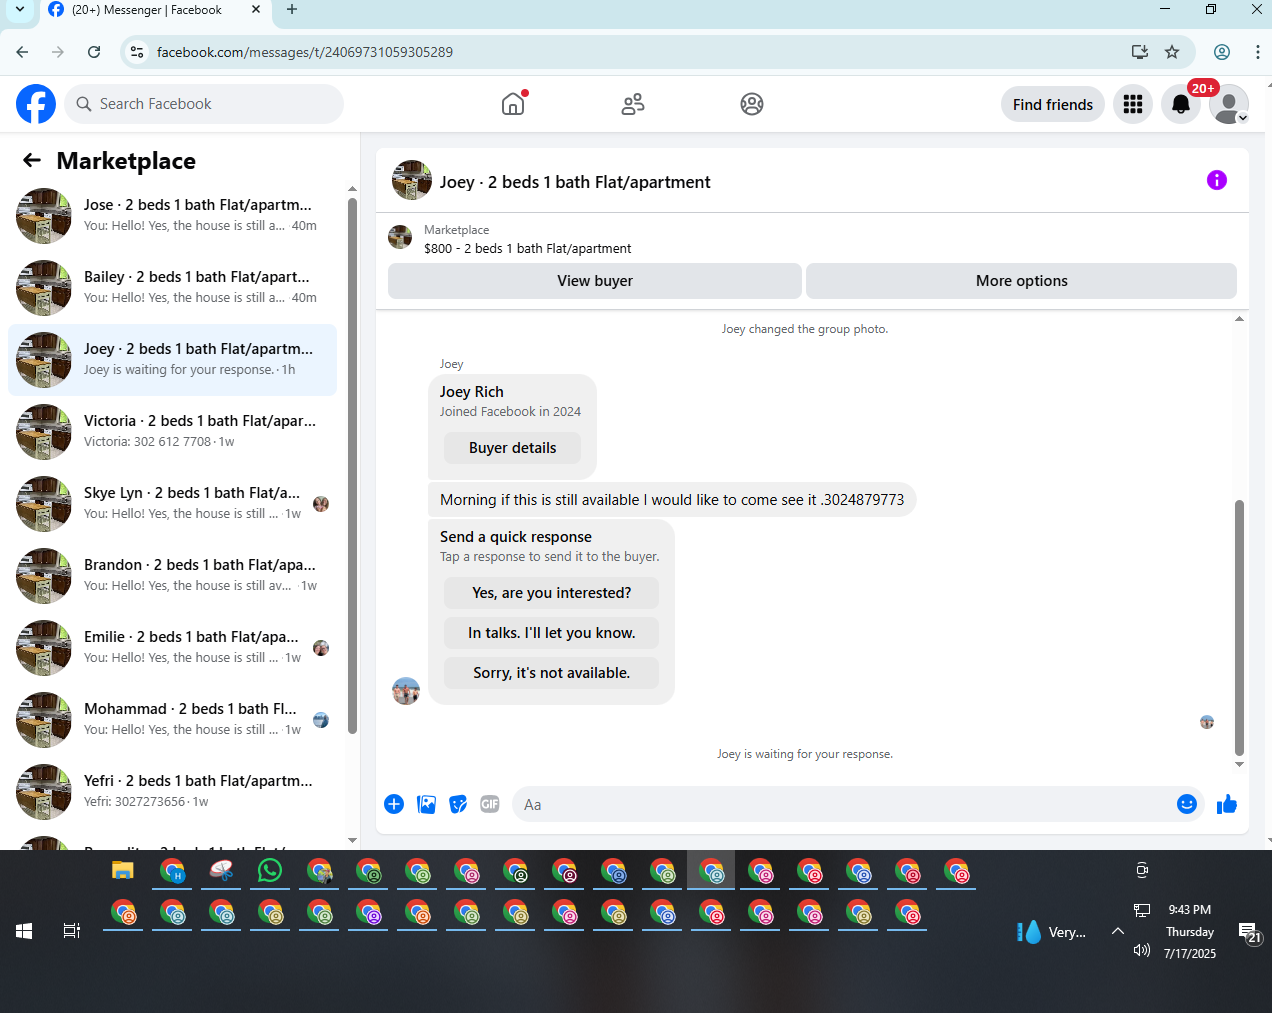Send quick response 'Sorry, it's not available.'

click(x=552, y=673)
